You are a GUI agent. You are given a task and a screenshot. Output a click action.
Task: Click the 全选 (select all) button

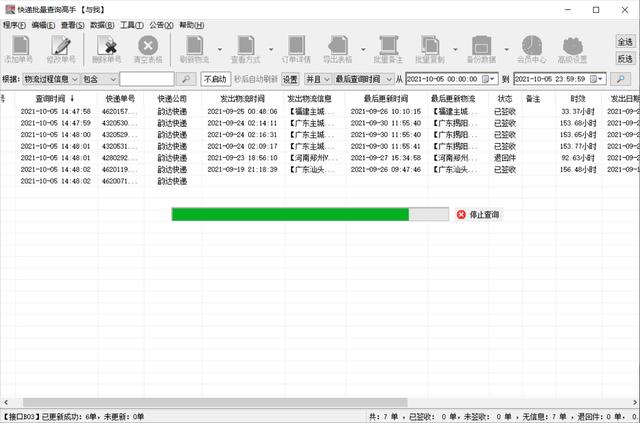[x=625, y=42]
